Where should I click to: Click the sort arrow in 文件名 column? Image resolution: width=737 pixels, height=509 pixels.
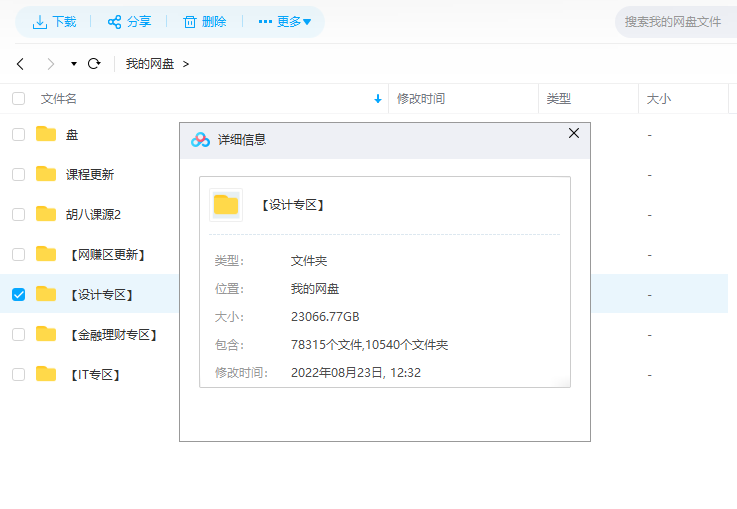[377, 99]
